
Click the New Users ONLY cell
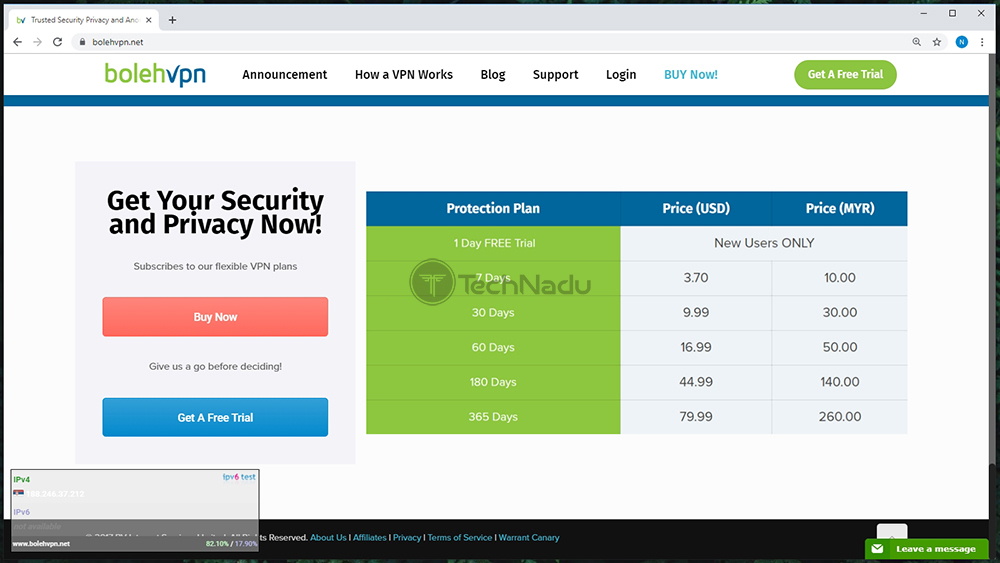tap(764, 244)
